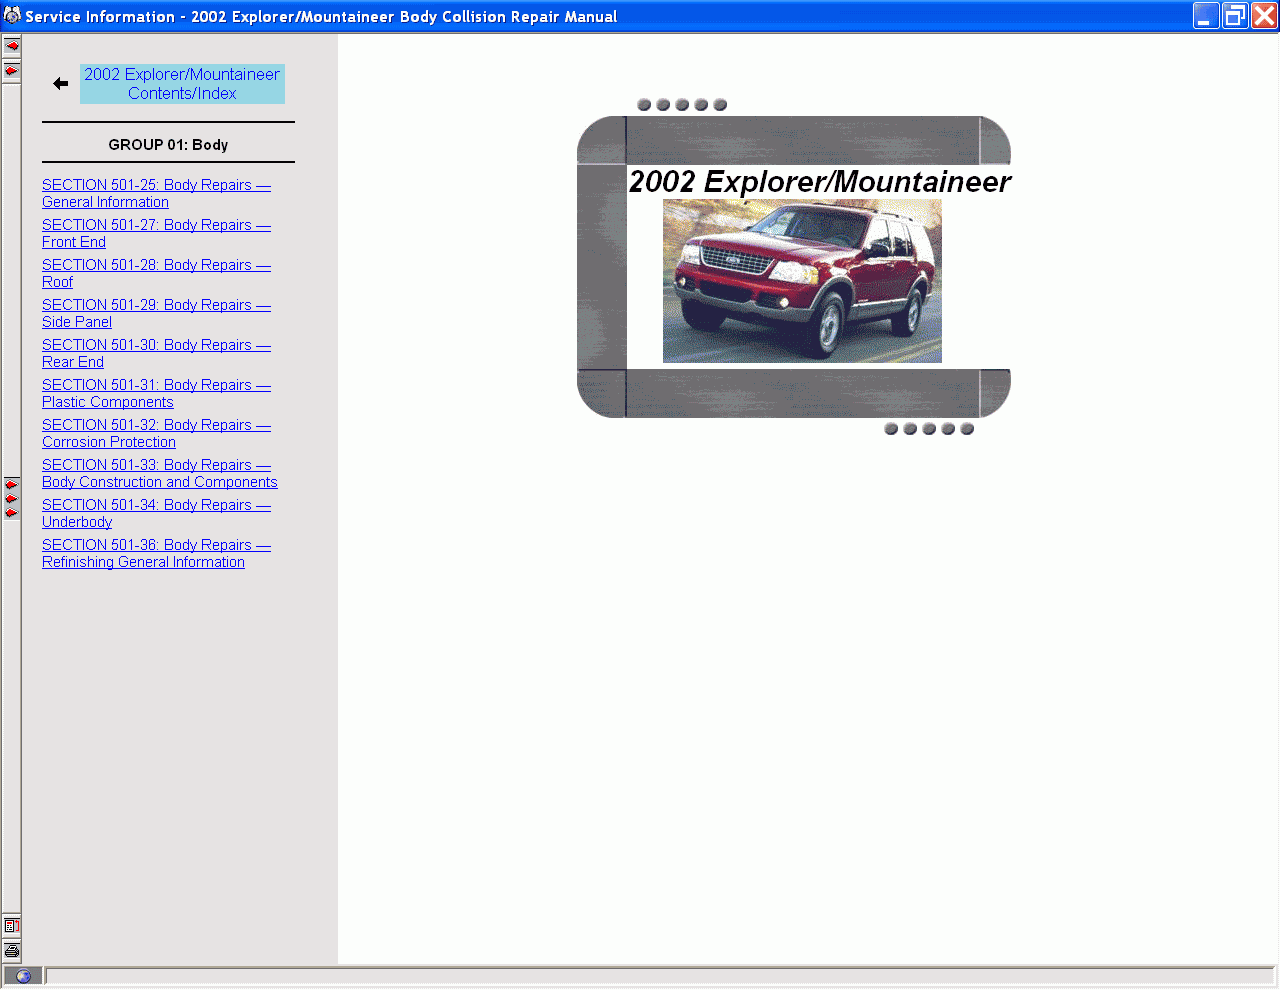Open Section 501-32 Corrosion Protection
Image resolution: width=1280 pixels, height=990 pixels.
(156, 434)
